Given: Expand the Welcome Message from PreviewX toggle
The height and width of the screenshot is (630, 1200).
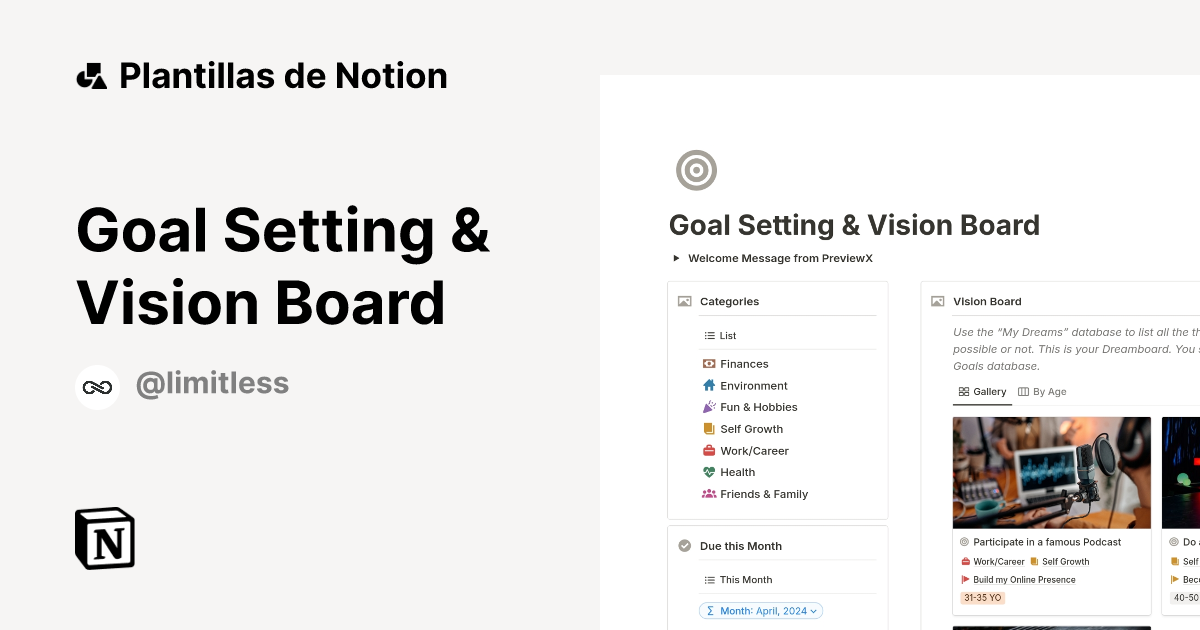Looking at the screenshot, I should tap(676, 258).
